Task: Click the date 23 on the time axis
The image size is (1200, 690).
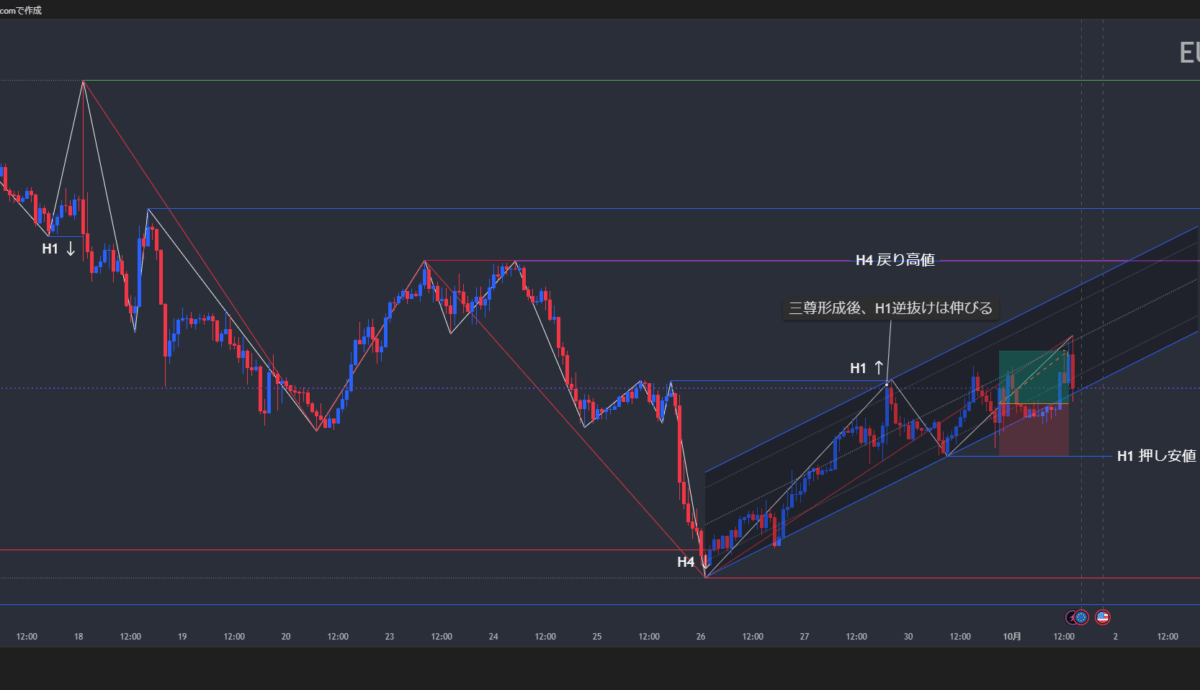Action: 389,636
